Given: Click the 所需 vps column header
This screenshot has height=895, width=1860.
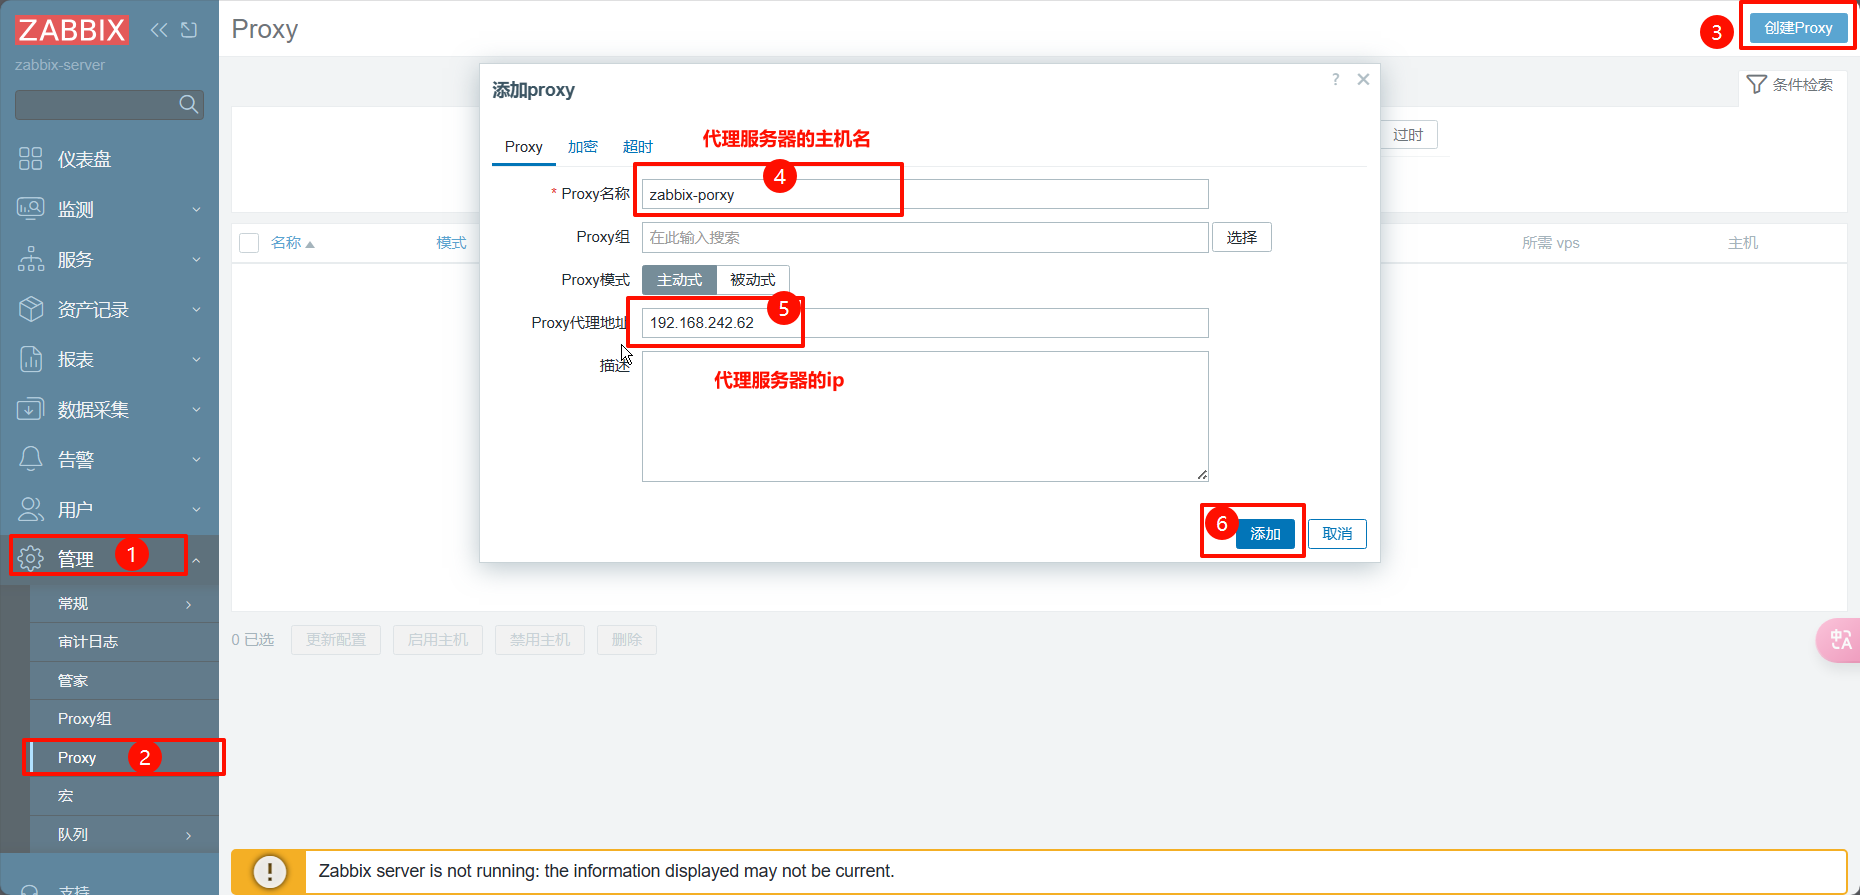Looking at the screenshot, I should click(1550, 243).
